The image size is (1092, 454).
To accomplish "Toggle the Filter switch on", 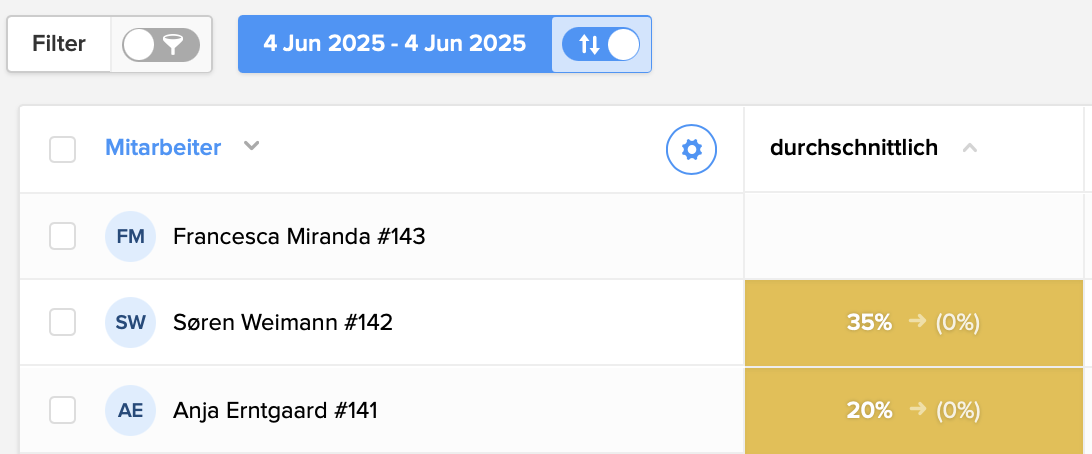I will tap(161, 44).
